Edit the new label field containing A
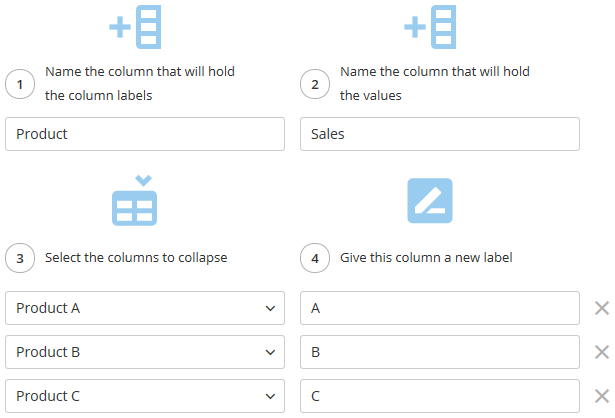This screenshot has height=418, width=615. pos(440,308)
